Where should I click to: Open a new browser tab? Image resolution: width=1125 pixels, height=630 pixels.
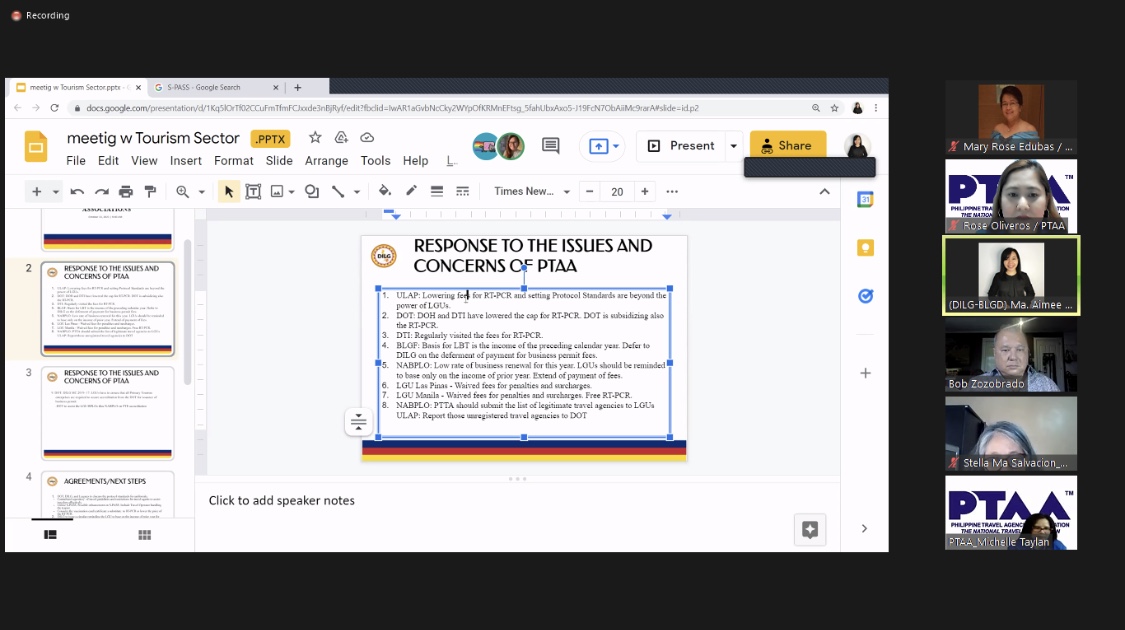point(298,88)
